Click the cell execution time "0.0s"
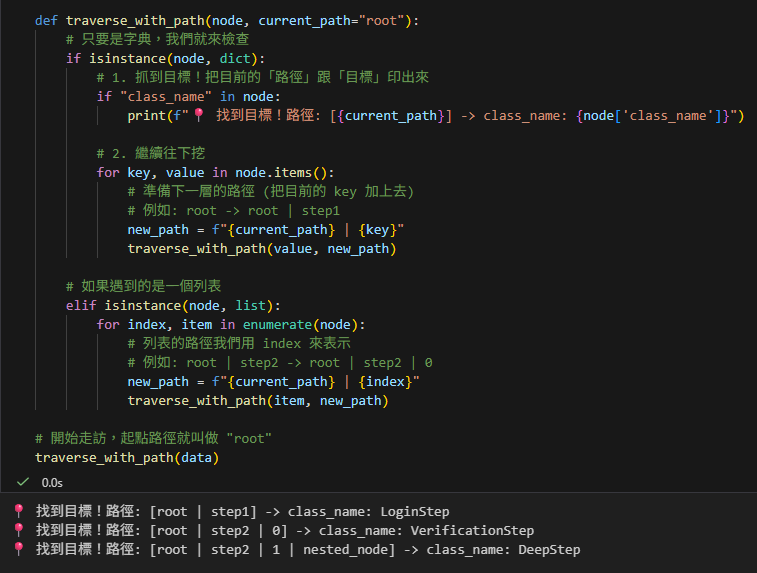This screenshot has height=573, width=757. click(x=52, y=483)
